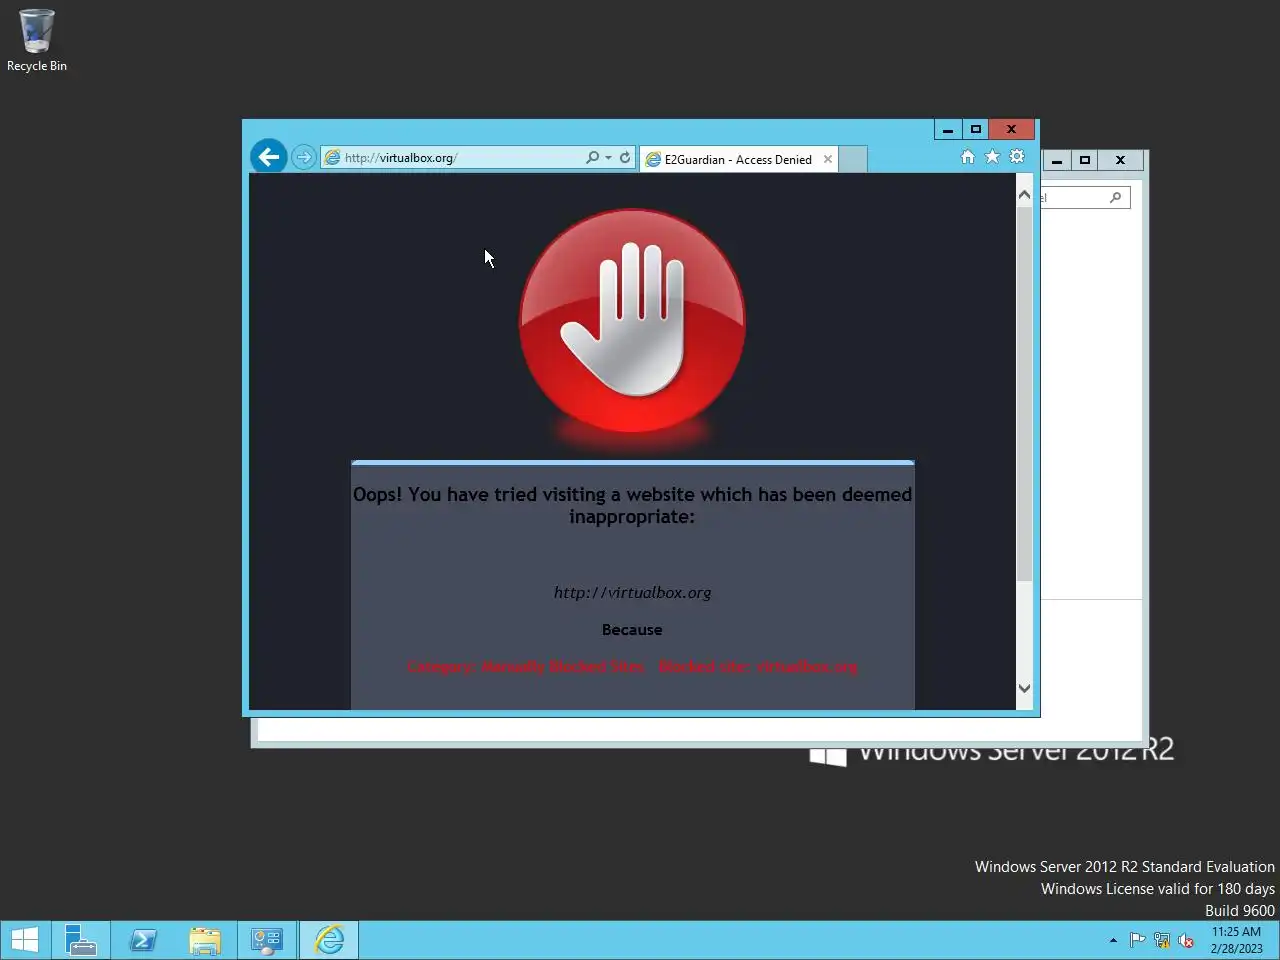This screenshot has width=1280, height=960.
Task: Click the scroll up arrow in browser
Action: [x=1024, y=195]
